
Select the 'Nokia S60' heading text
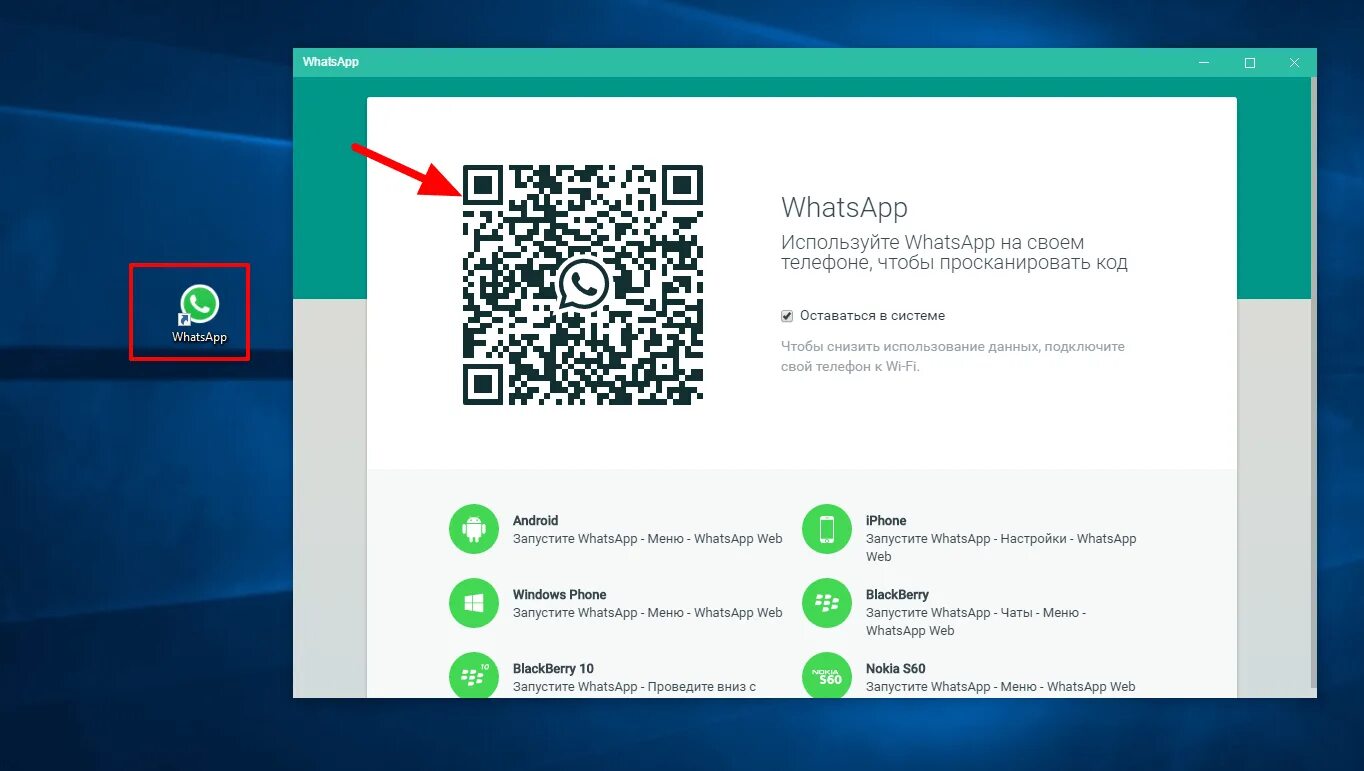[896, 669]
